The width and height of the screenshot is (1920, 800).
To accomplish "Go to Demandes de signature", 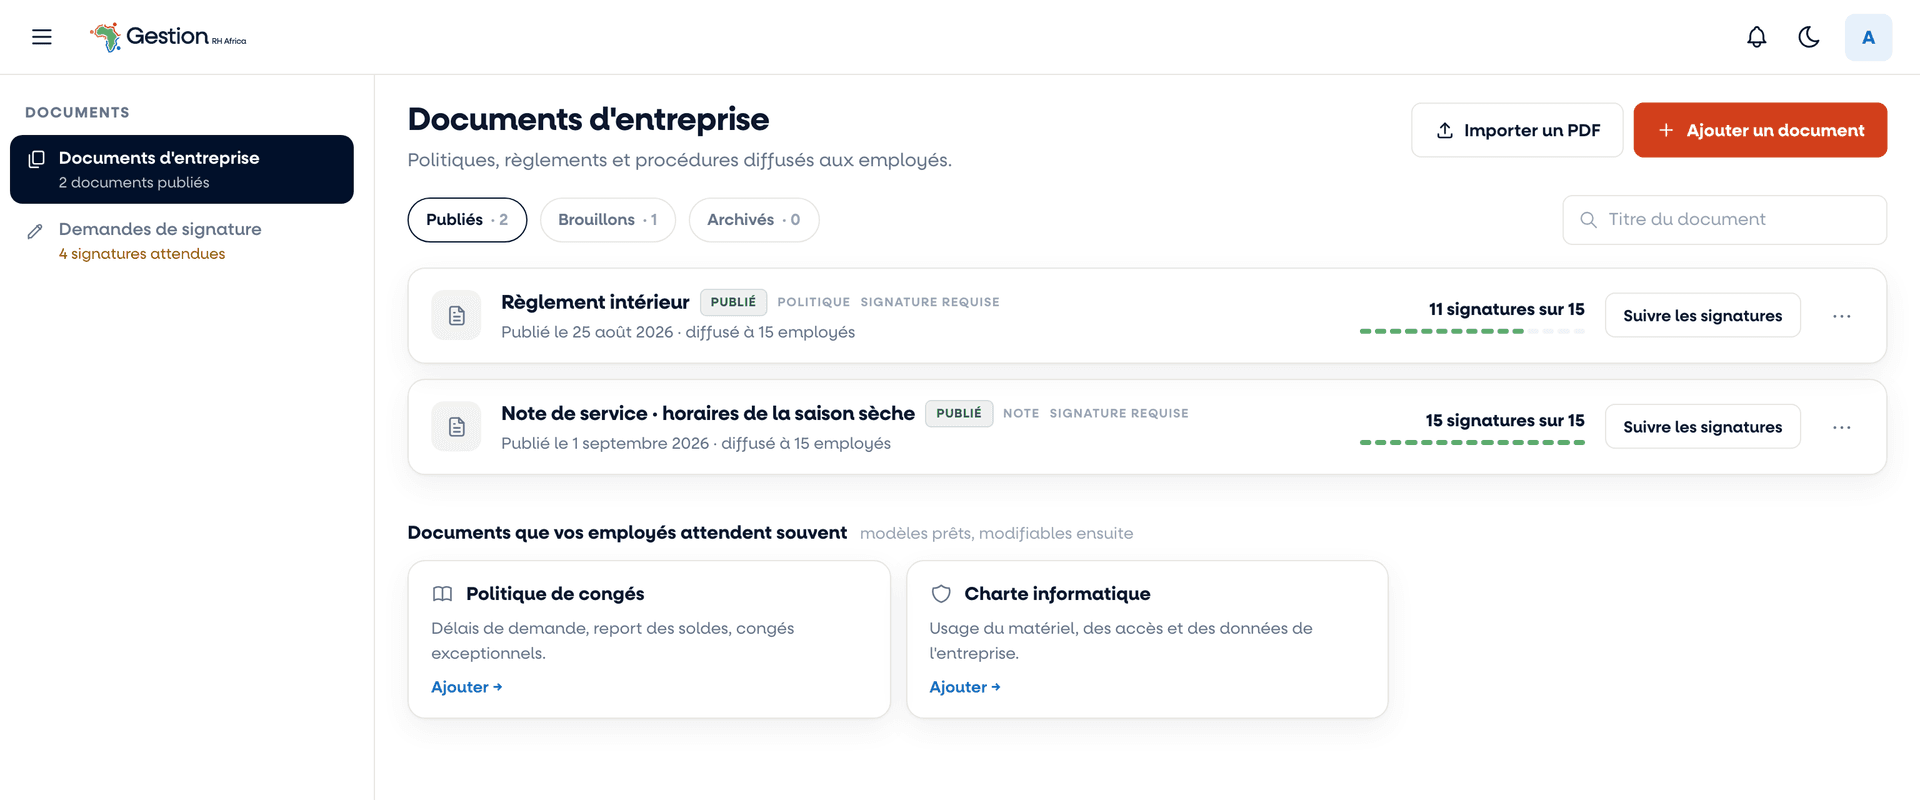I will click(182, 240).
